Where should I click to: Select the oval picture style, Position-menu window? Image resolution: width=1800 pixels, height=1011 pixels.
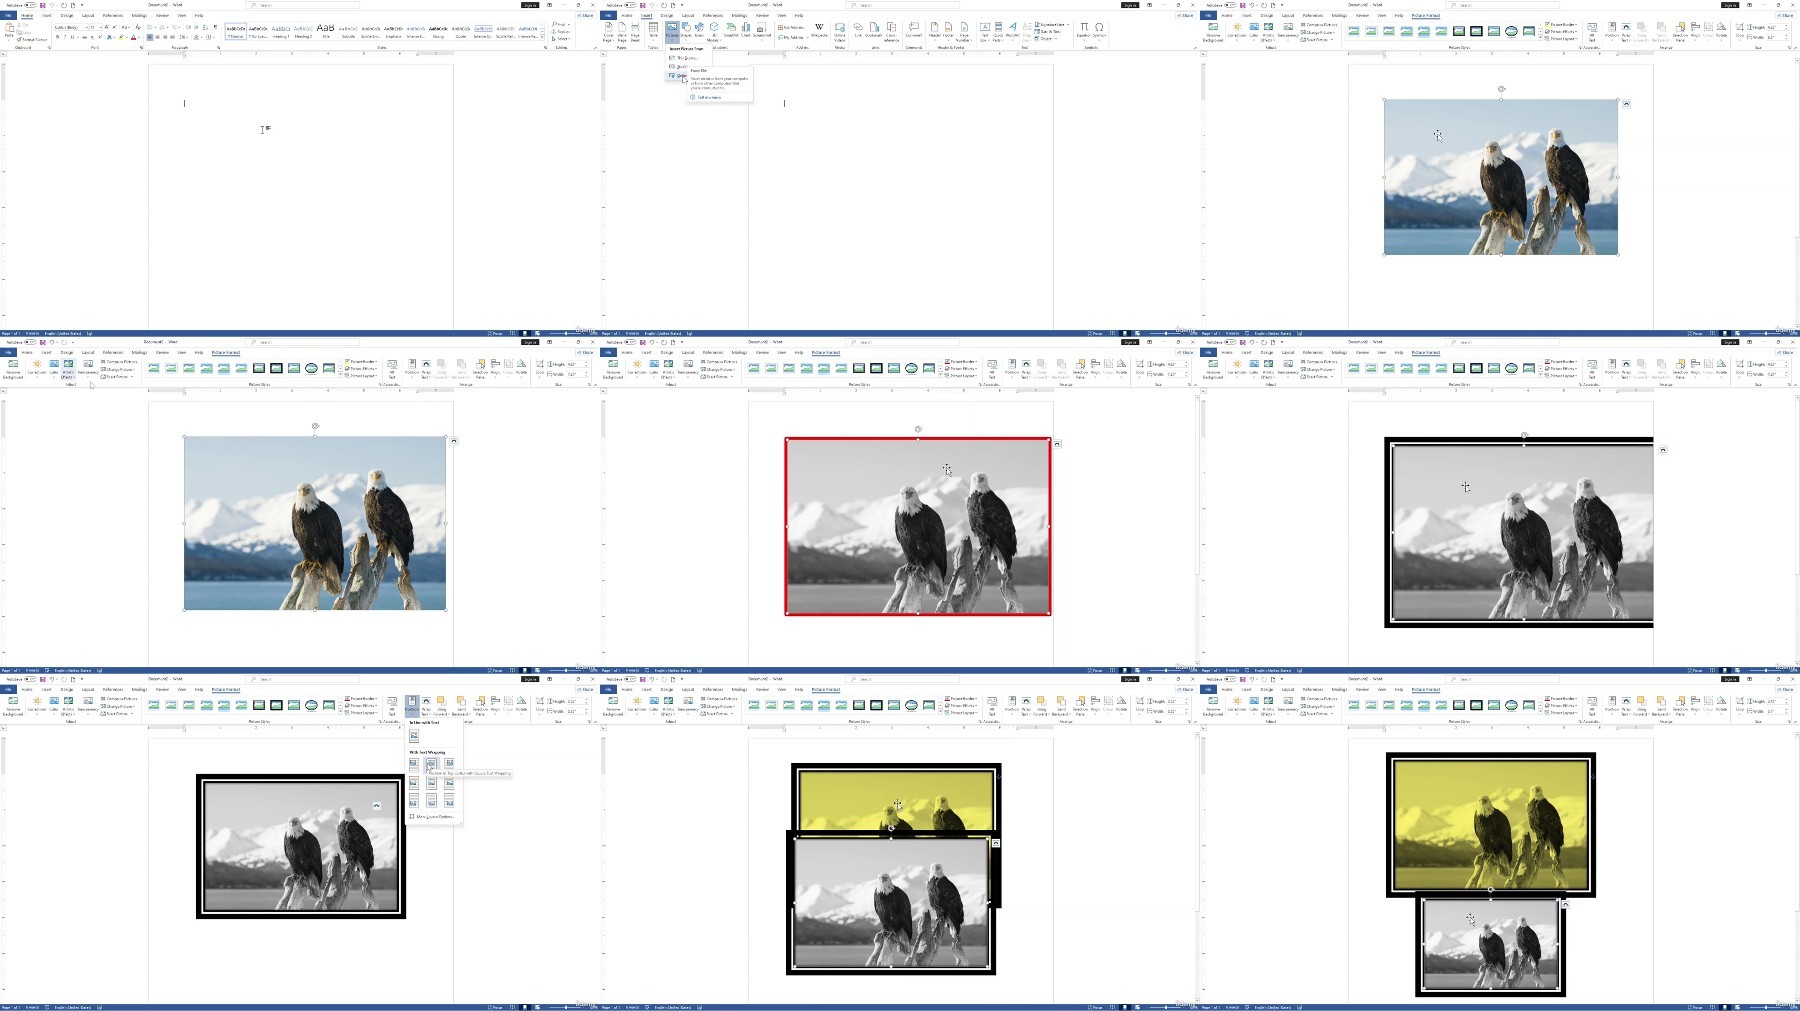click(311, 705)
